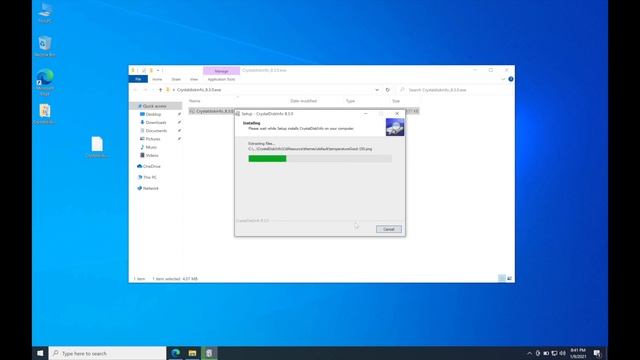
Task: Open Edge from the taskbar
Action: pyautogui.click(x=176, y=353)
